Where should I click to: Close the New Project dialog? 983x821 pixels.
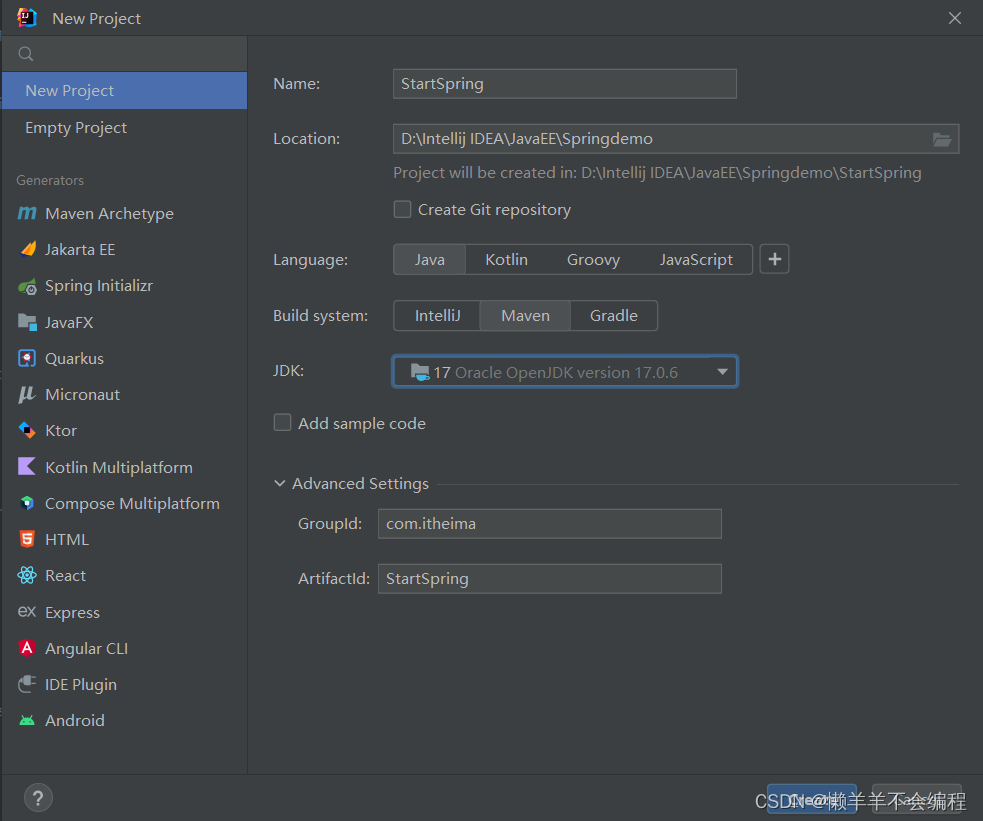[x=955, y=18]
